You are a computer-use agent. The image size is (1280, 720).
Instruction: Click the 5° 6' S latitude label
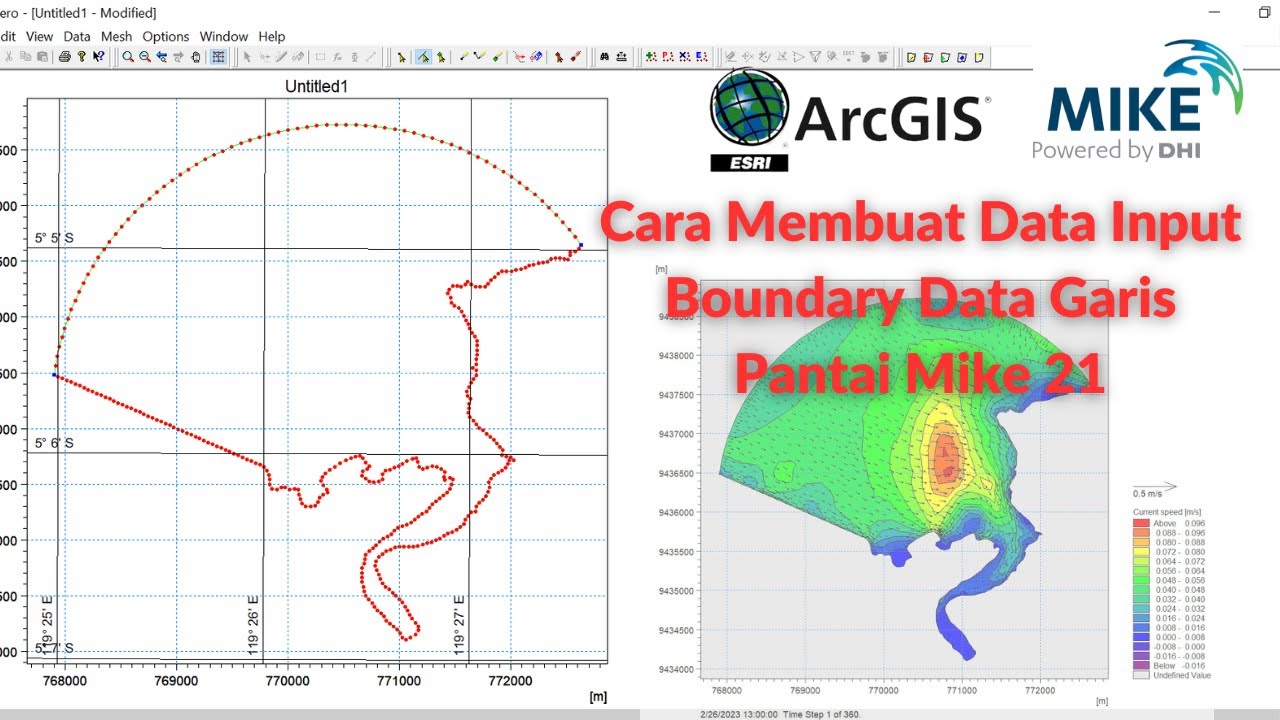click(54, 442)
